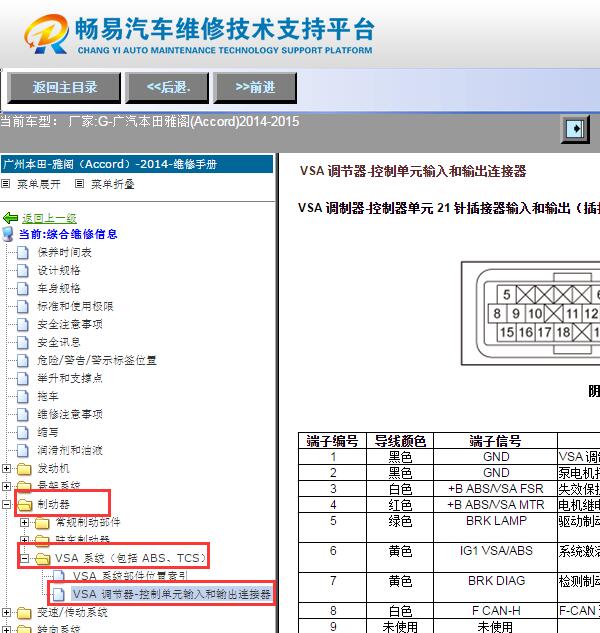Click the 导线颜色 column header
The image size is (600, 633).
tap(400, 441)
